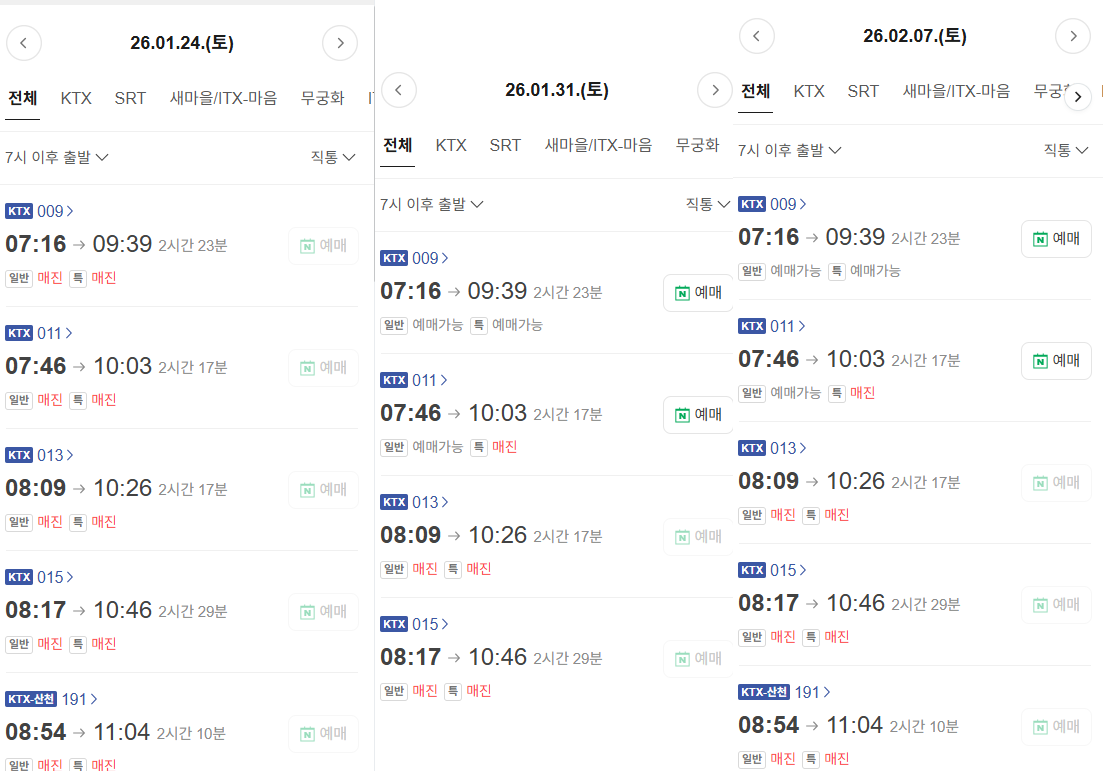This screenshot has height=771, width=1103.
Task: Open 7시 이후 출발 dropdown under 26.02.07
Action: point(790,150)
